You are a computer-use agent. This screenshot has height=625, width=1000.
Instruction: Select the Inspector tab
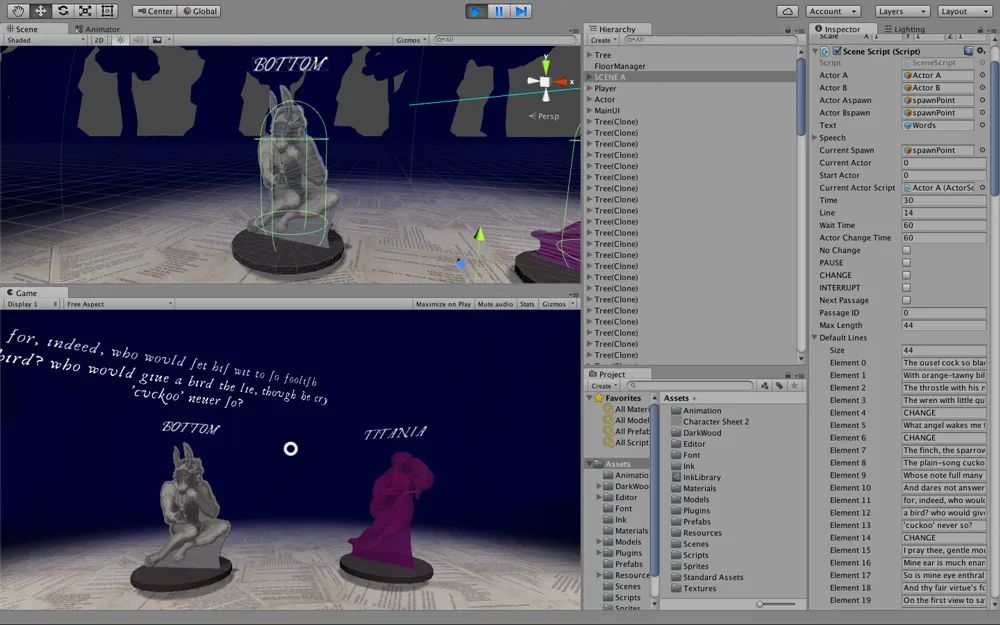pos(837,29)
